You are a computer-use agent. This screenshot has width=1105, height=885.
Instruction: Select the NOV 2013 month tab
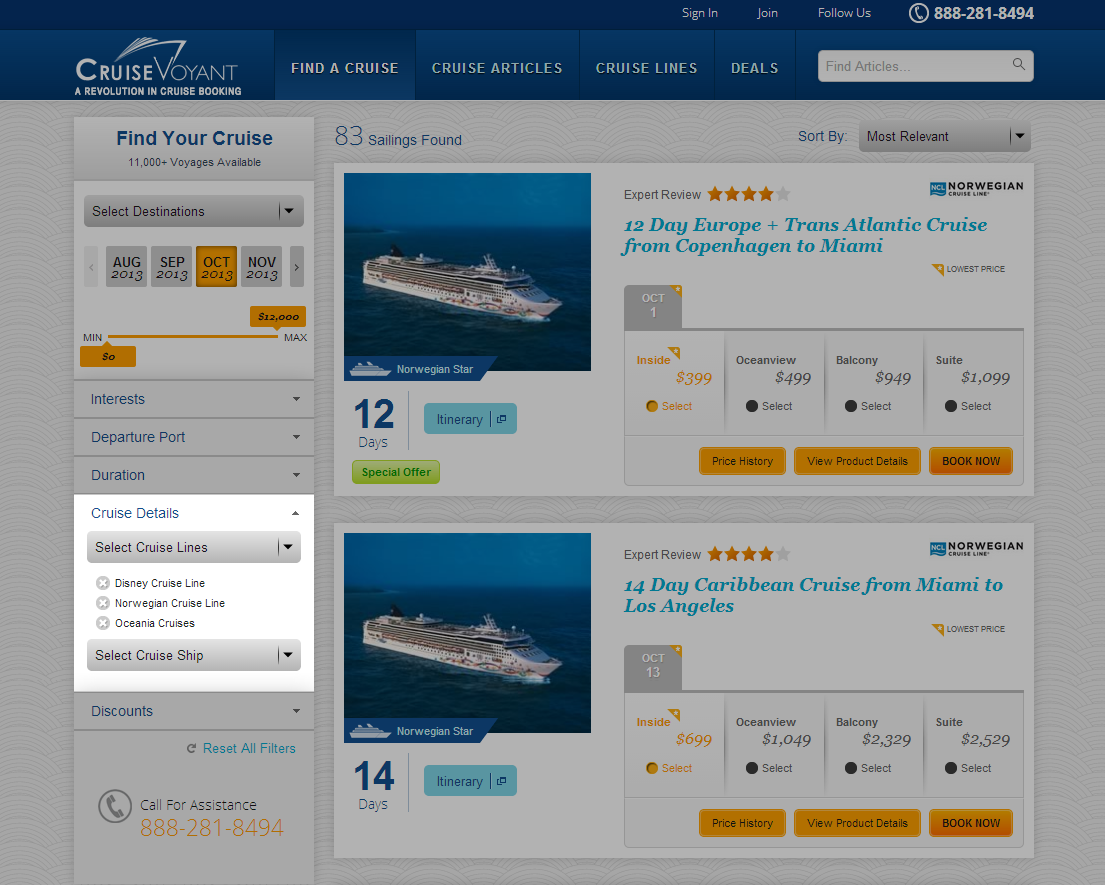[x=261, y=266]
